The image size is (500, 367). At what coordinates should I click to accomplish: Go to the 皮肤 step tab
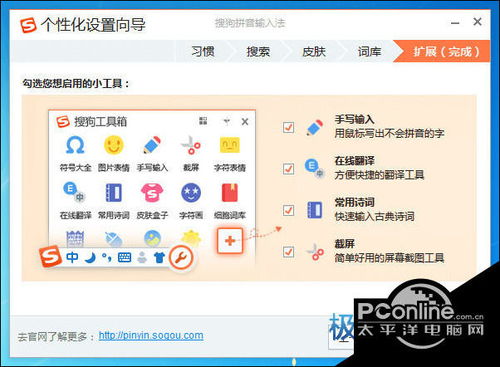(313, 51)
